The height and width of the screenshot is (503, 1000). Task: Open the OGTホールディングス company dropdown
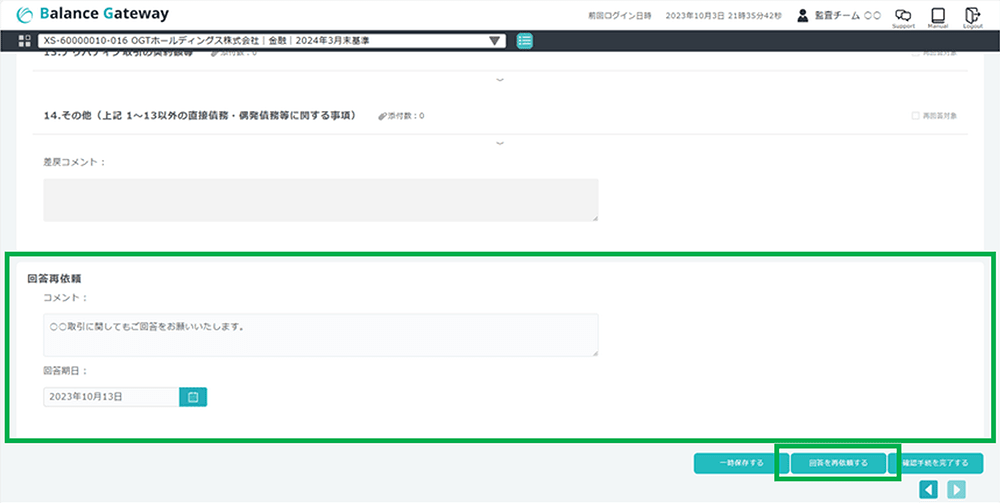[270, 41]
